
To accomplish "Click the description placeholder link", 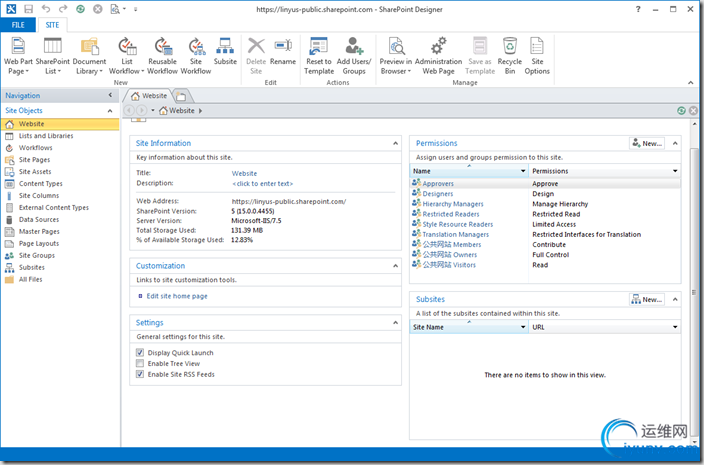I will coord(262,184).
